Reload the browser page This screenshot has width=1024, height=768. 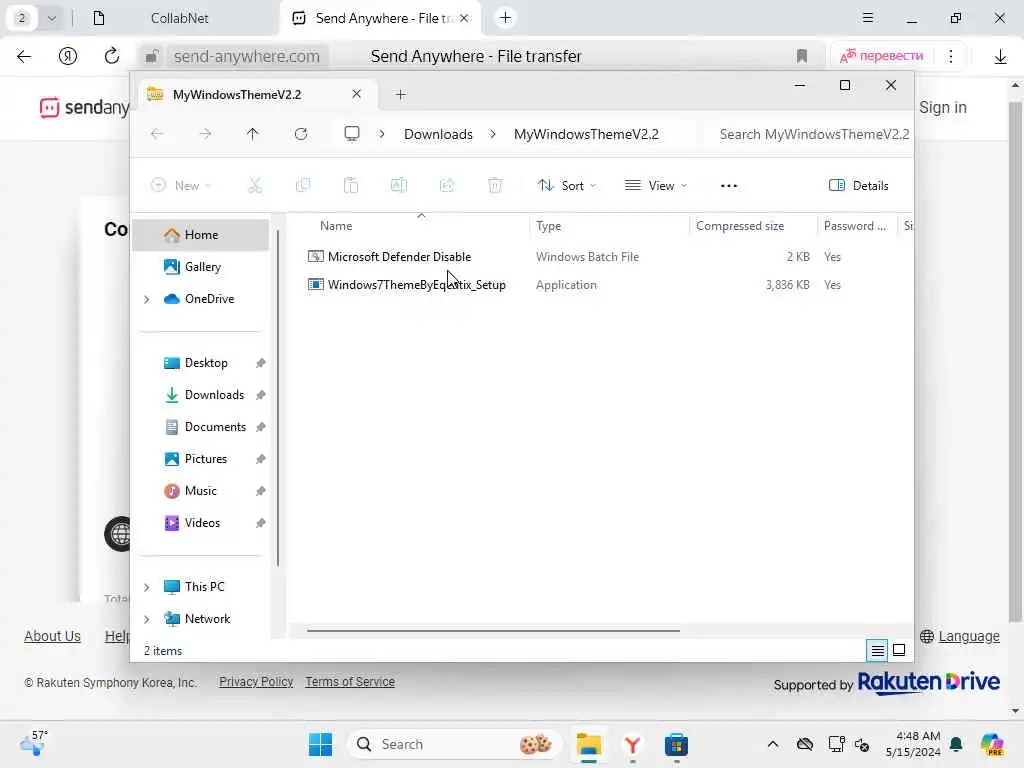(x=112, y=56)
